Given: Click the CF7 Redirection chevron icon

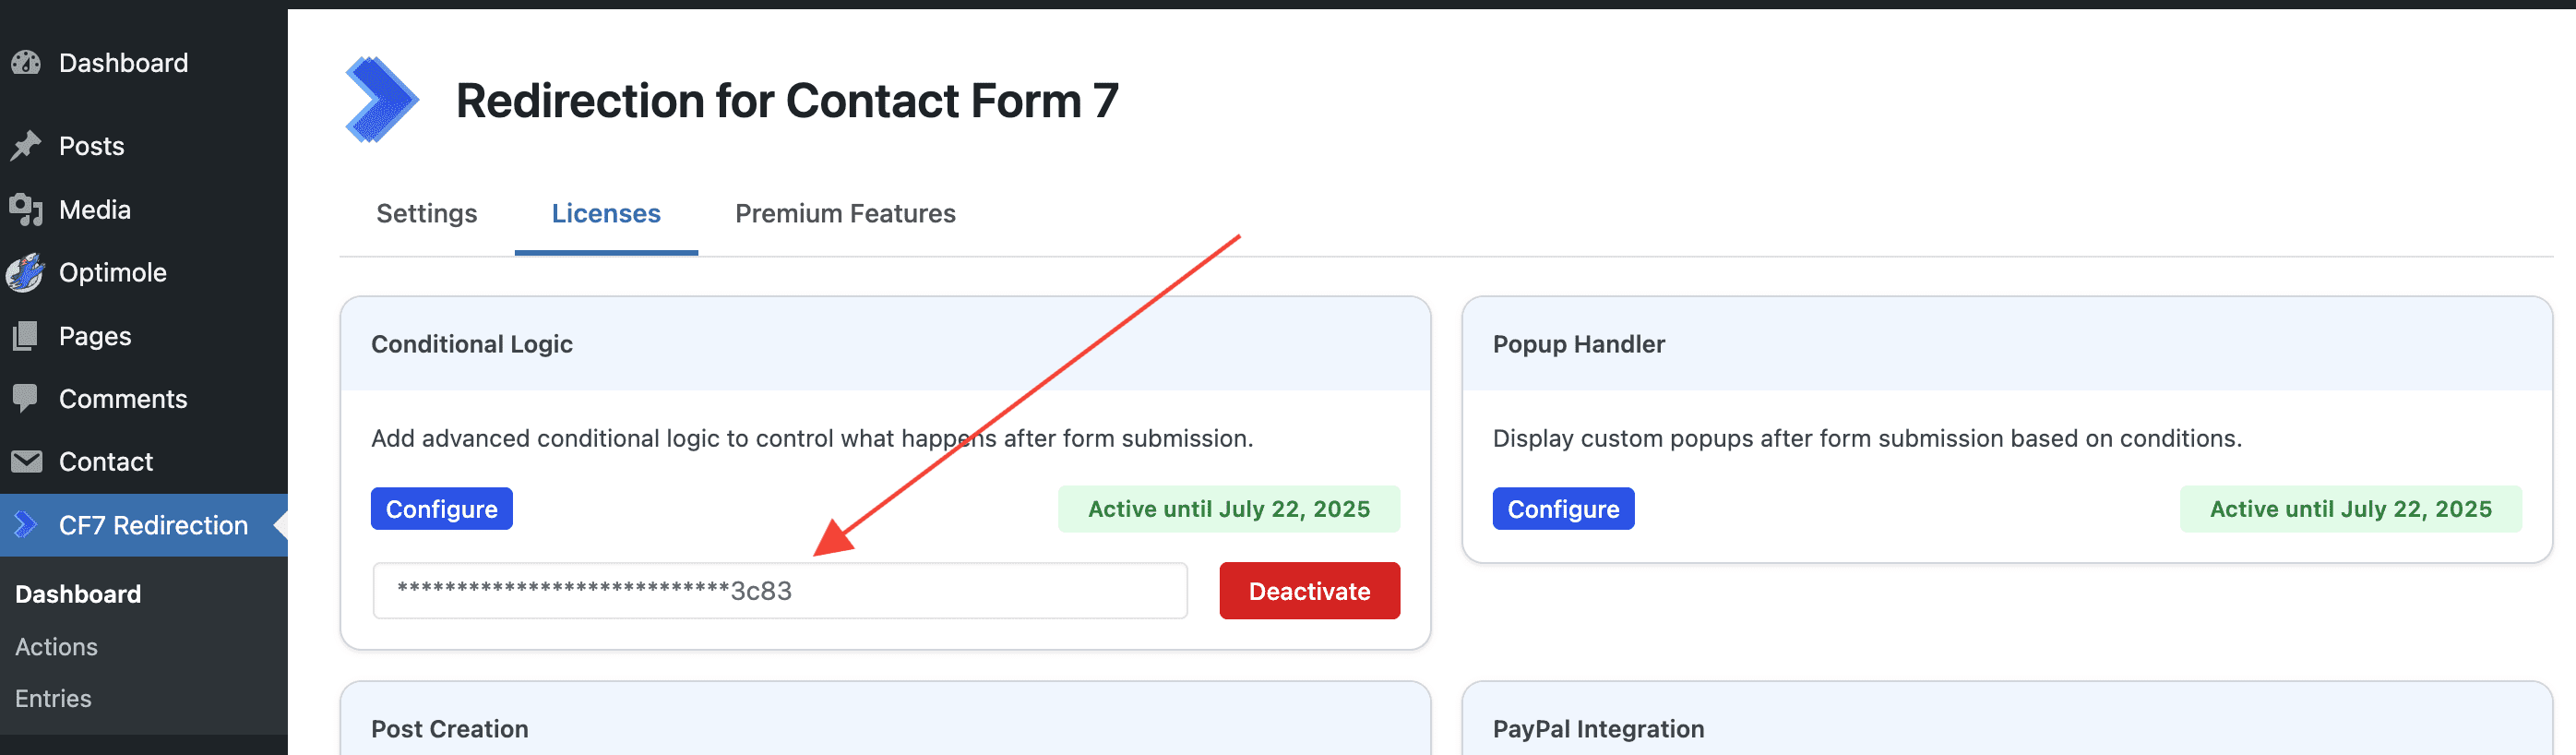Looking at the screenshot, I should coord(26,524).
